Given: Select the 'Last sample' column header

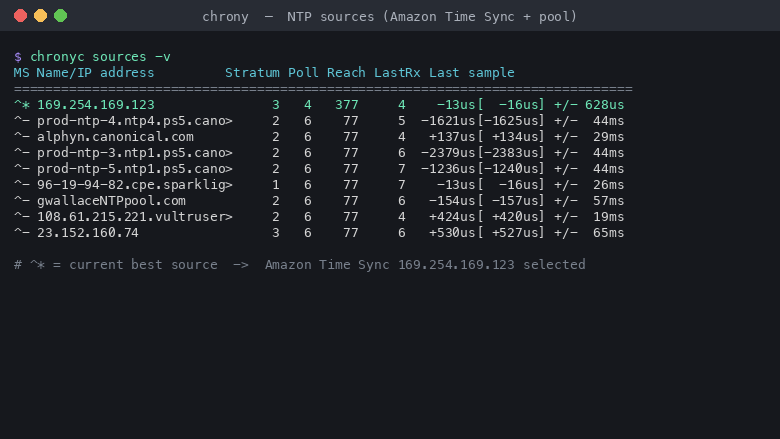Looking at the screenshot, I should pyautogui.click(x=472, y=73).
